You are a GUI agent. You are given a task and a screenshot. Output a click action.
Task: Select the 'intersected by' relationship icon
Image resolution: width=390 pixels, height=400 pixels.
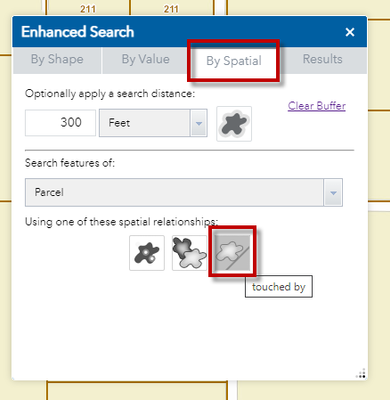189,253
